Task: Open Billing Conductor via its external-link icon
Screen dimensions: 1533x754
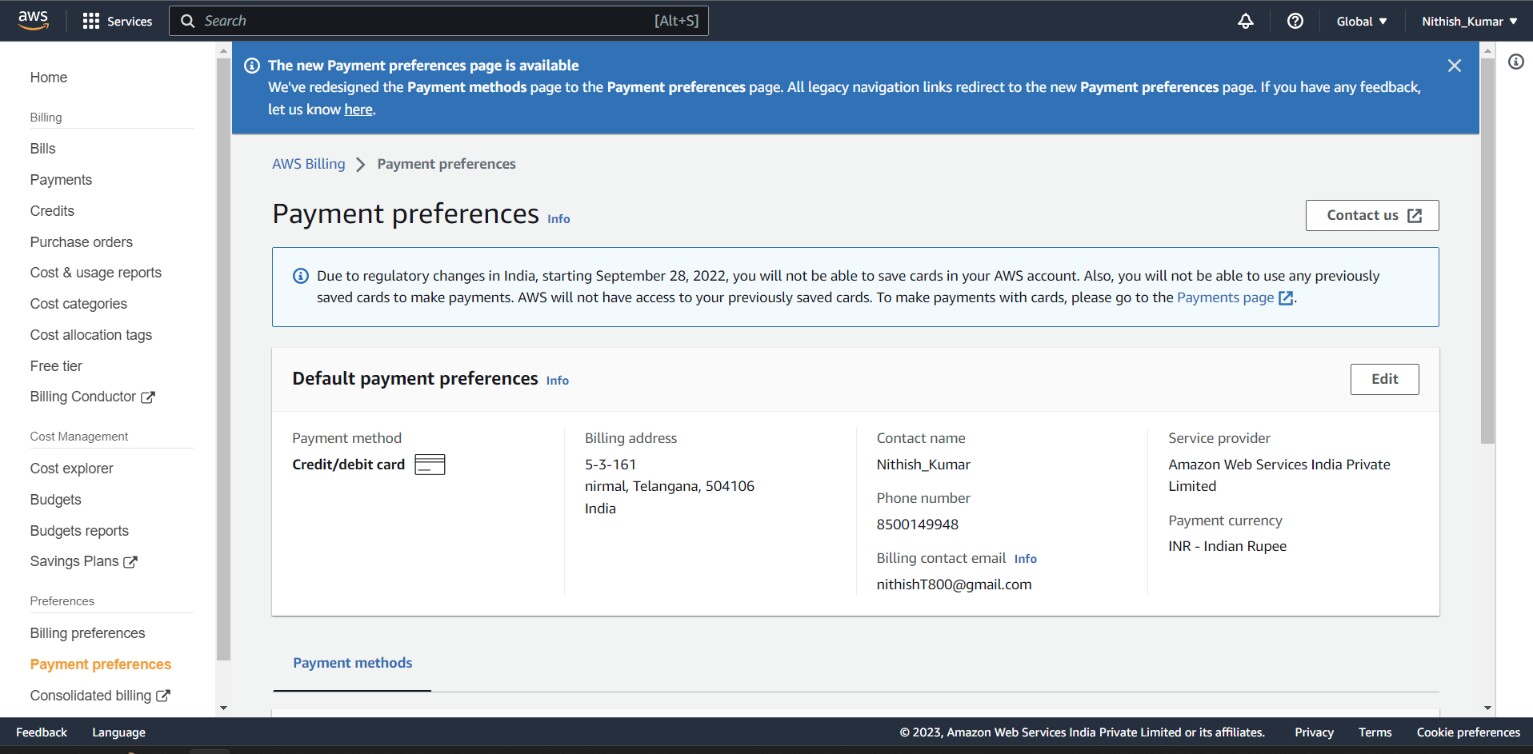Action: pos(148,397)
